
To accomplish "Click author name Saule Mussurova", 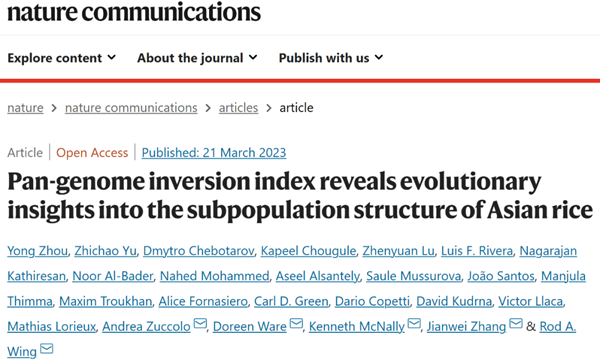I will click(x=414, y=276).
